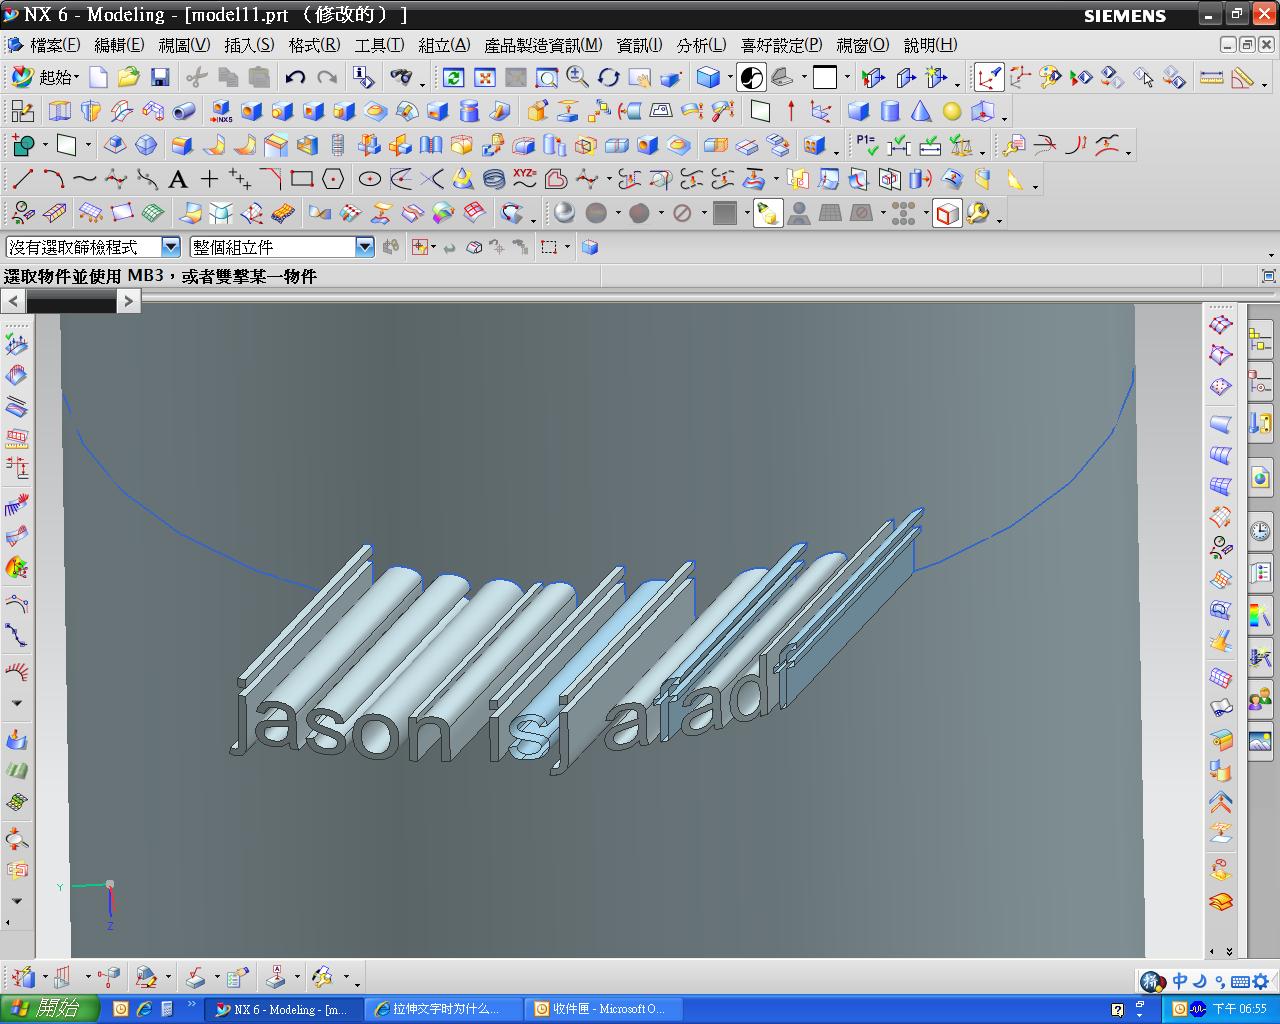This screenshot has width=1280, height=1024.
Task: Expand the selection rectangle mode dropdown
Action: pyautogui.click(x=567, y=247)
